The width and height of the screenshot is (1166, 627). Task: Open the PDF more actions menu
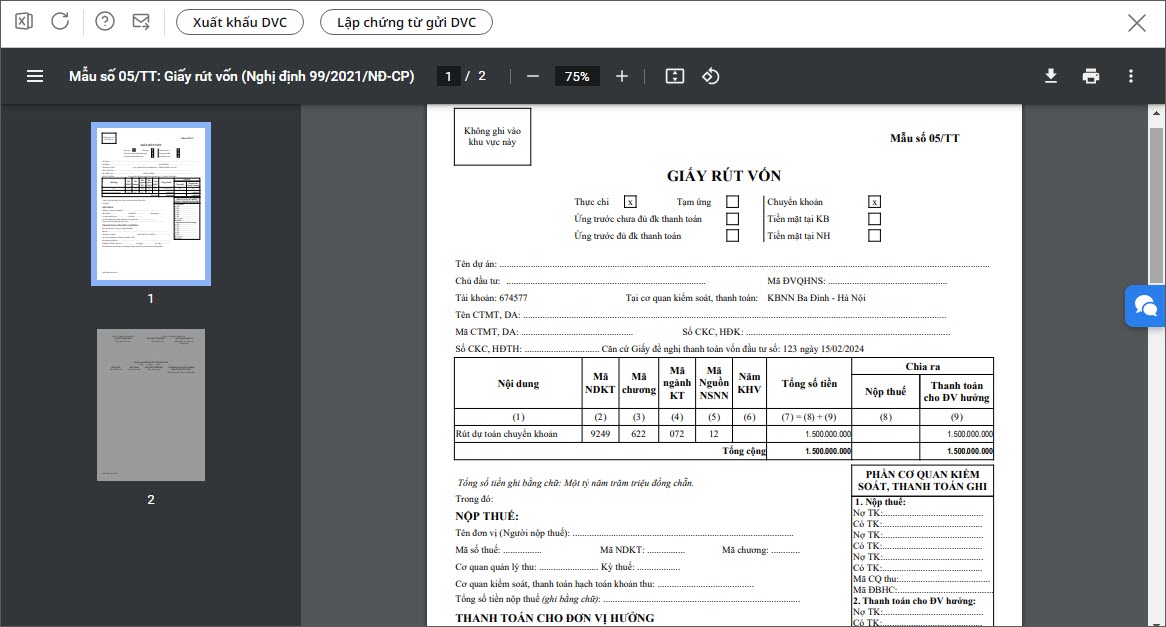(x=1131, y=76)
